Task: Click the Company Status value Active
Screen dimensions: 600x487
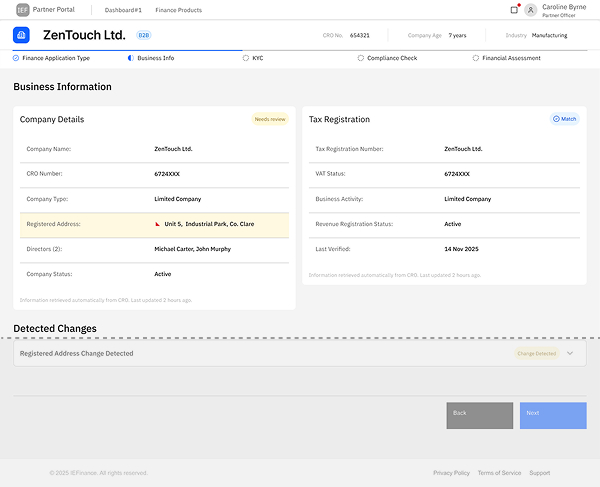Action: (x=163, y=274)
